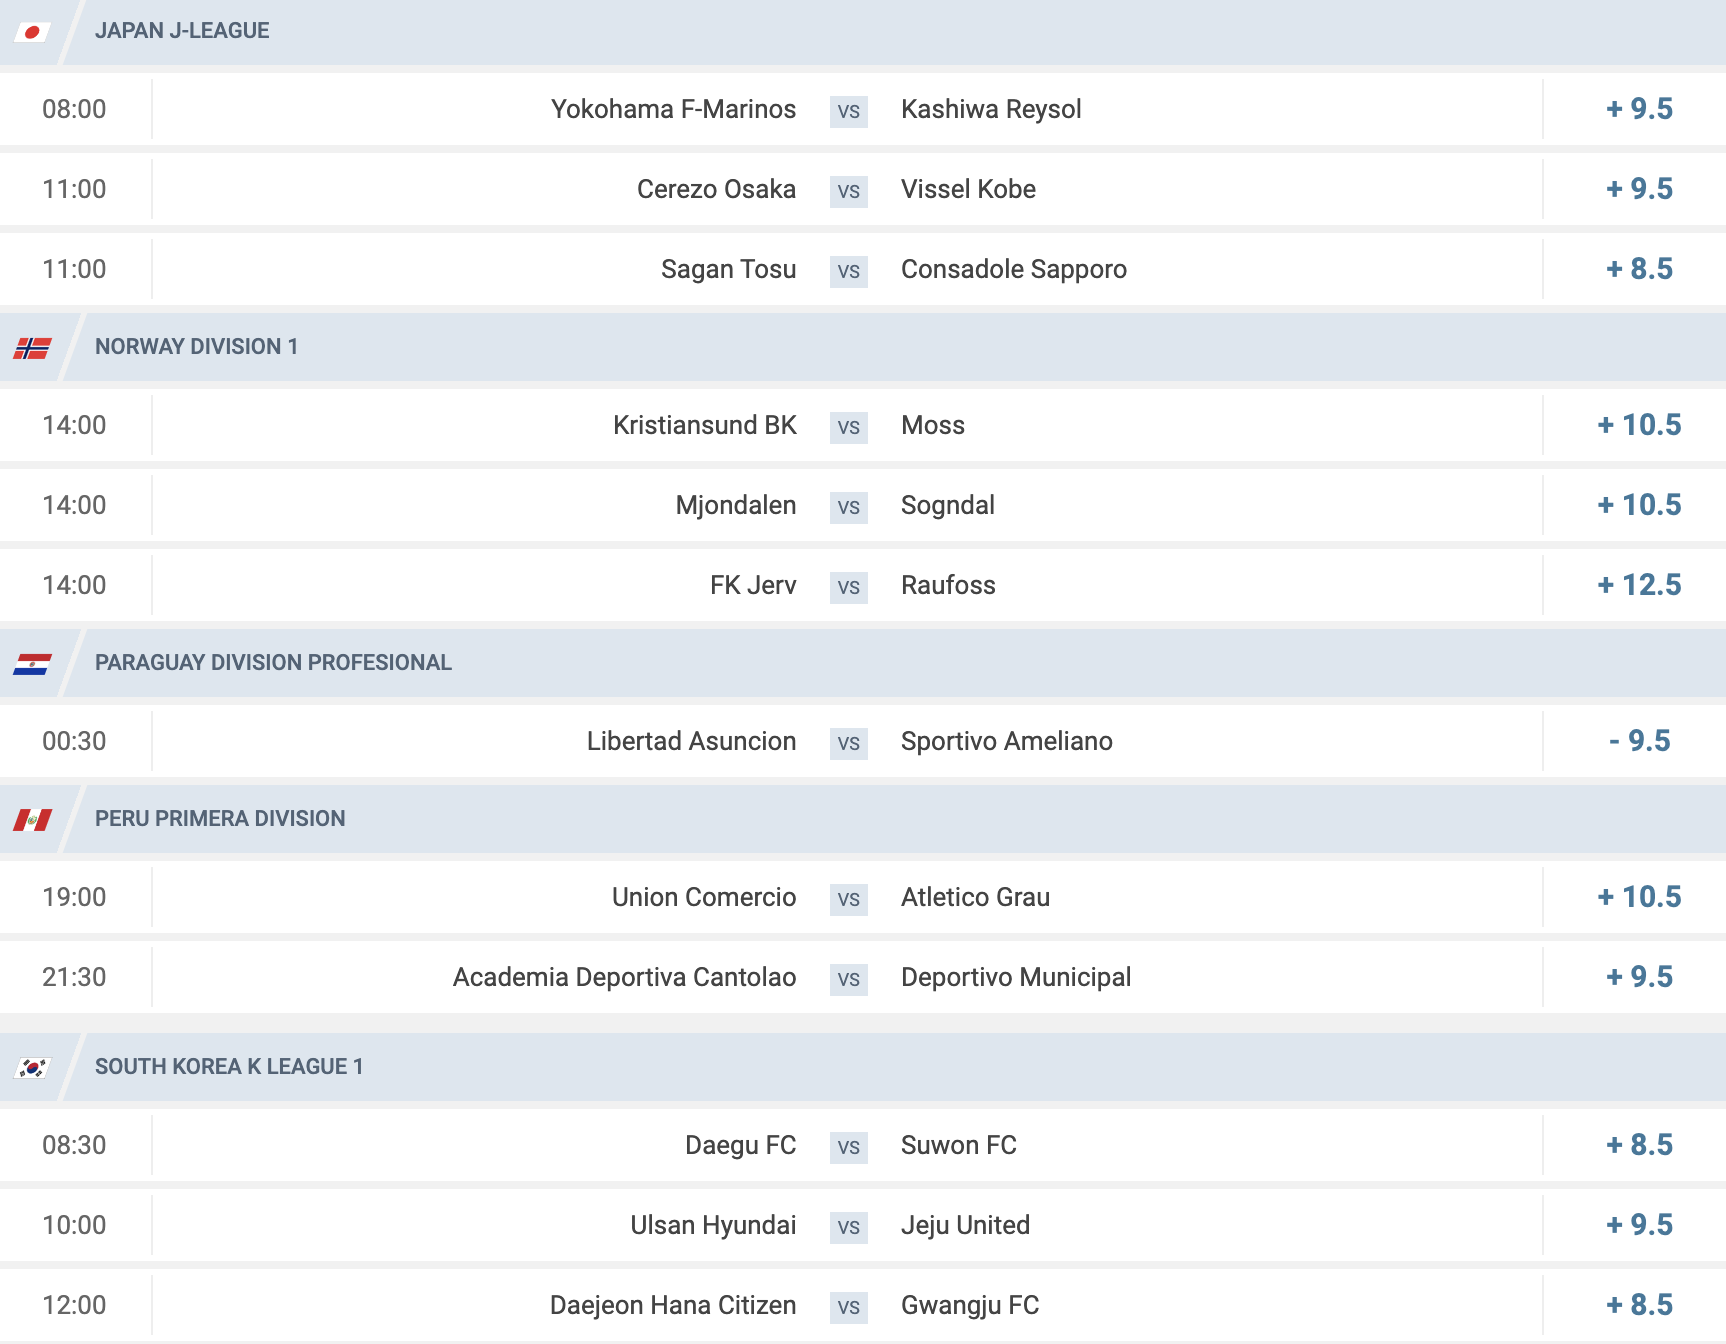Viewport: 1726px width, 1344px height.
Task: Click -9.5 tip for Libertad Asuncion match
Action: [x=1639, y=741]
